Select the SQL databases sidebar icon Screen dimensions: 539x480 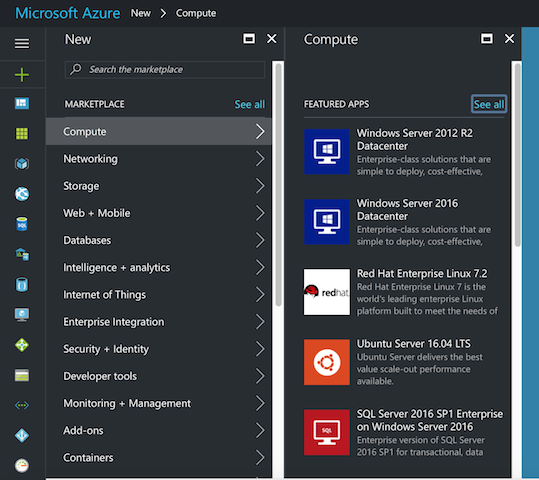(22, 224)
